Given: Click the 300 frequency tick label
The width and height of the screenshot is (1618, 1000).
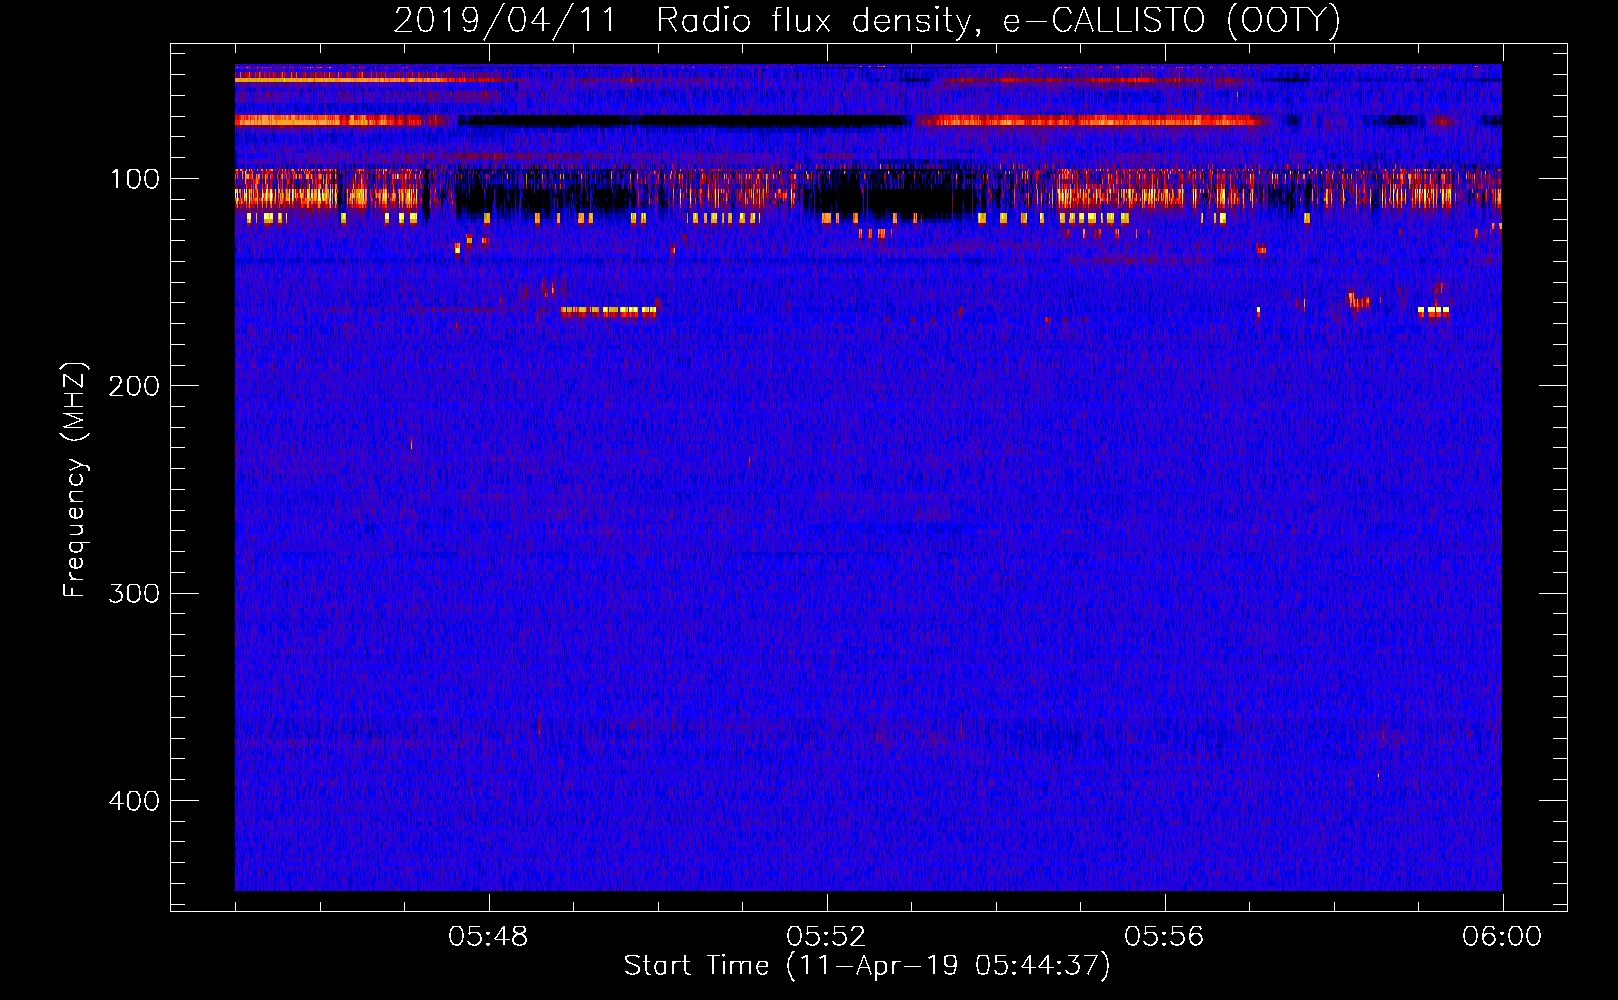Looking at the screenshot, I should [134, 593].
